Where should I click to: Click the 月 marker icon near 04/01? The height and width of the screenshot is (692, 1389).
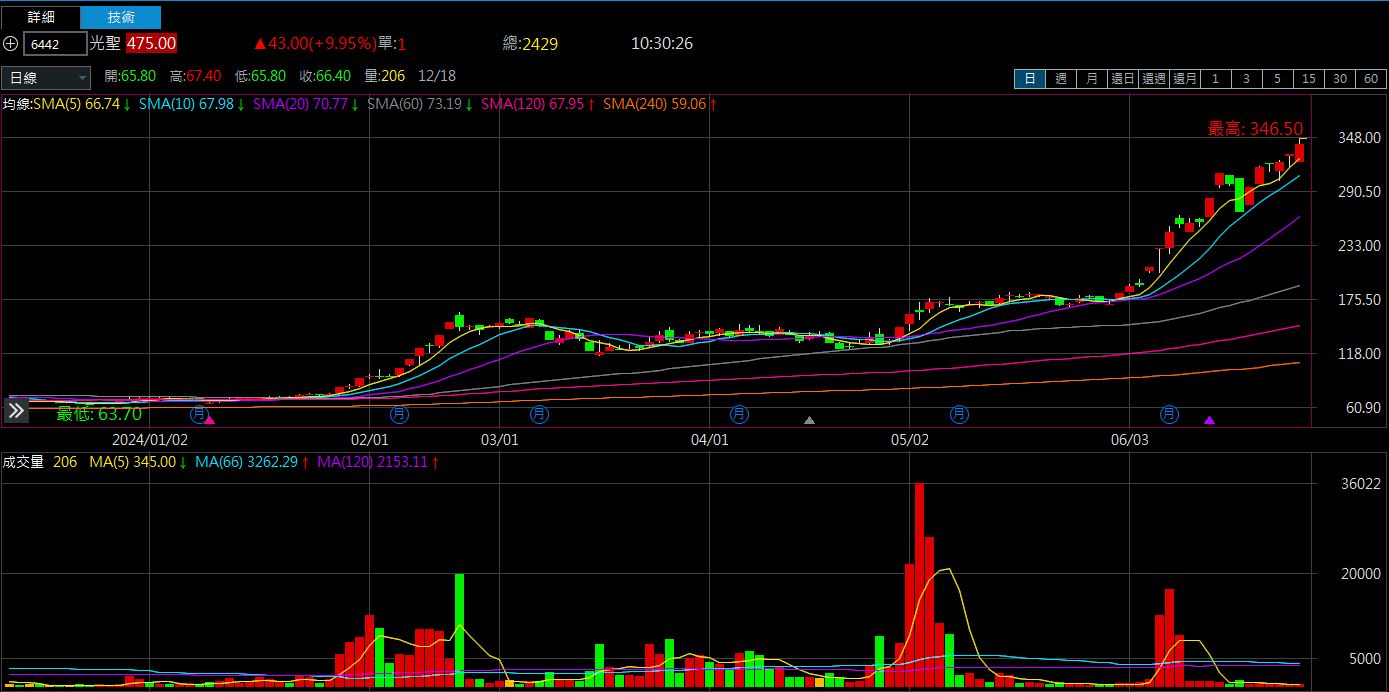tap(739, 413)
